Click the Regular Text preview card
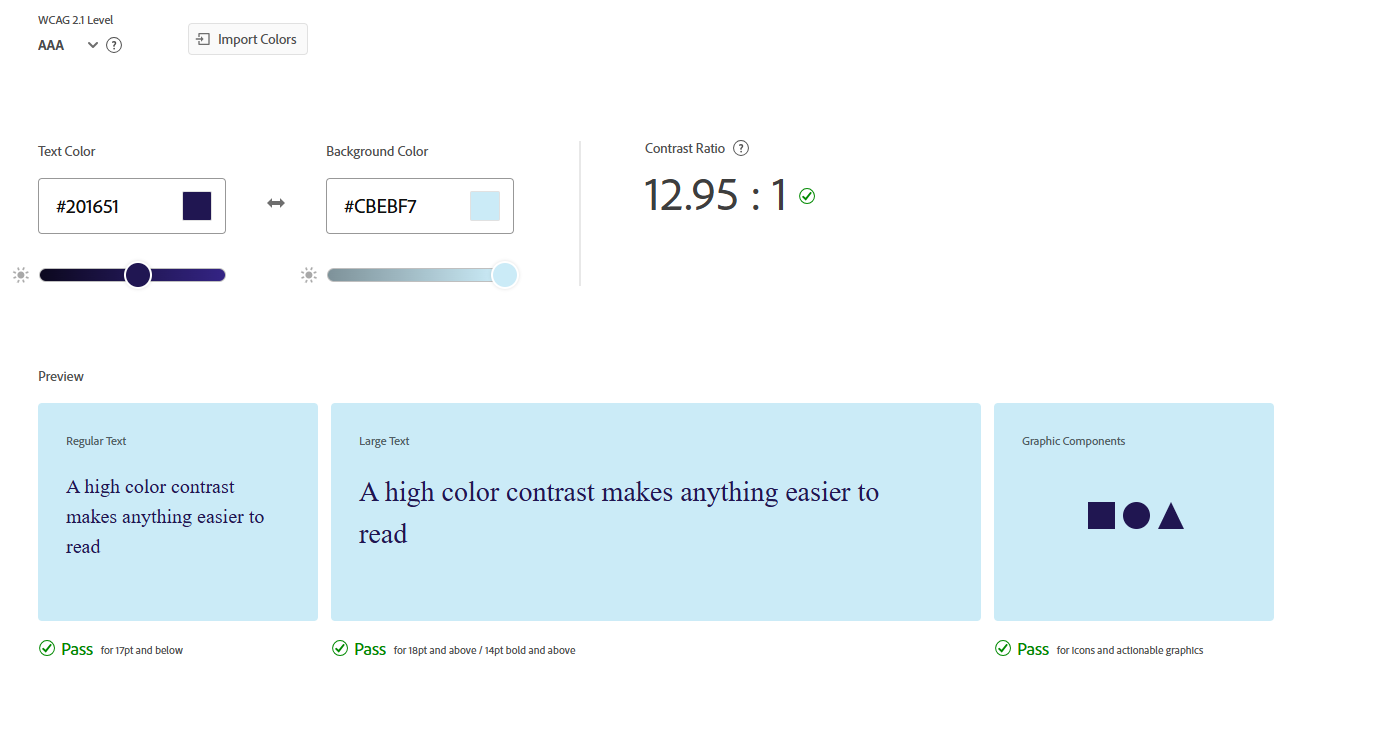 coord(178,512)
